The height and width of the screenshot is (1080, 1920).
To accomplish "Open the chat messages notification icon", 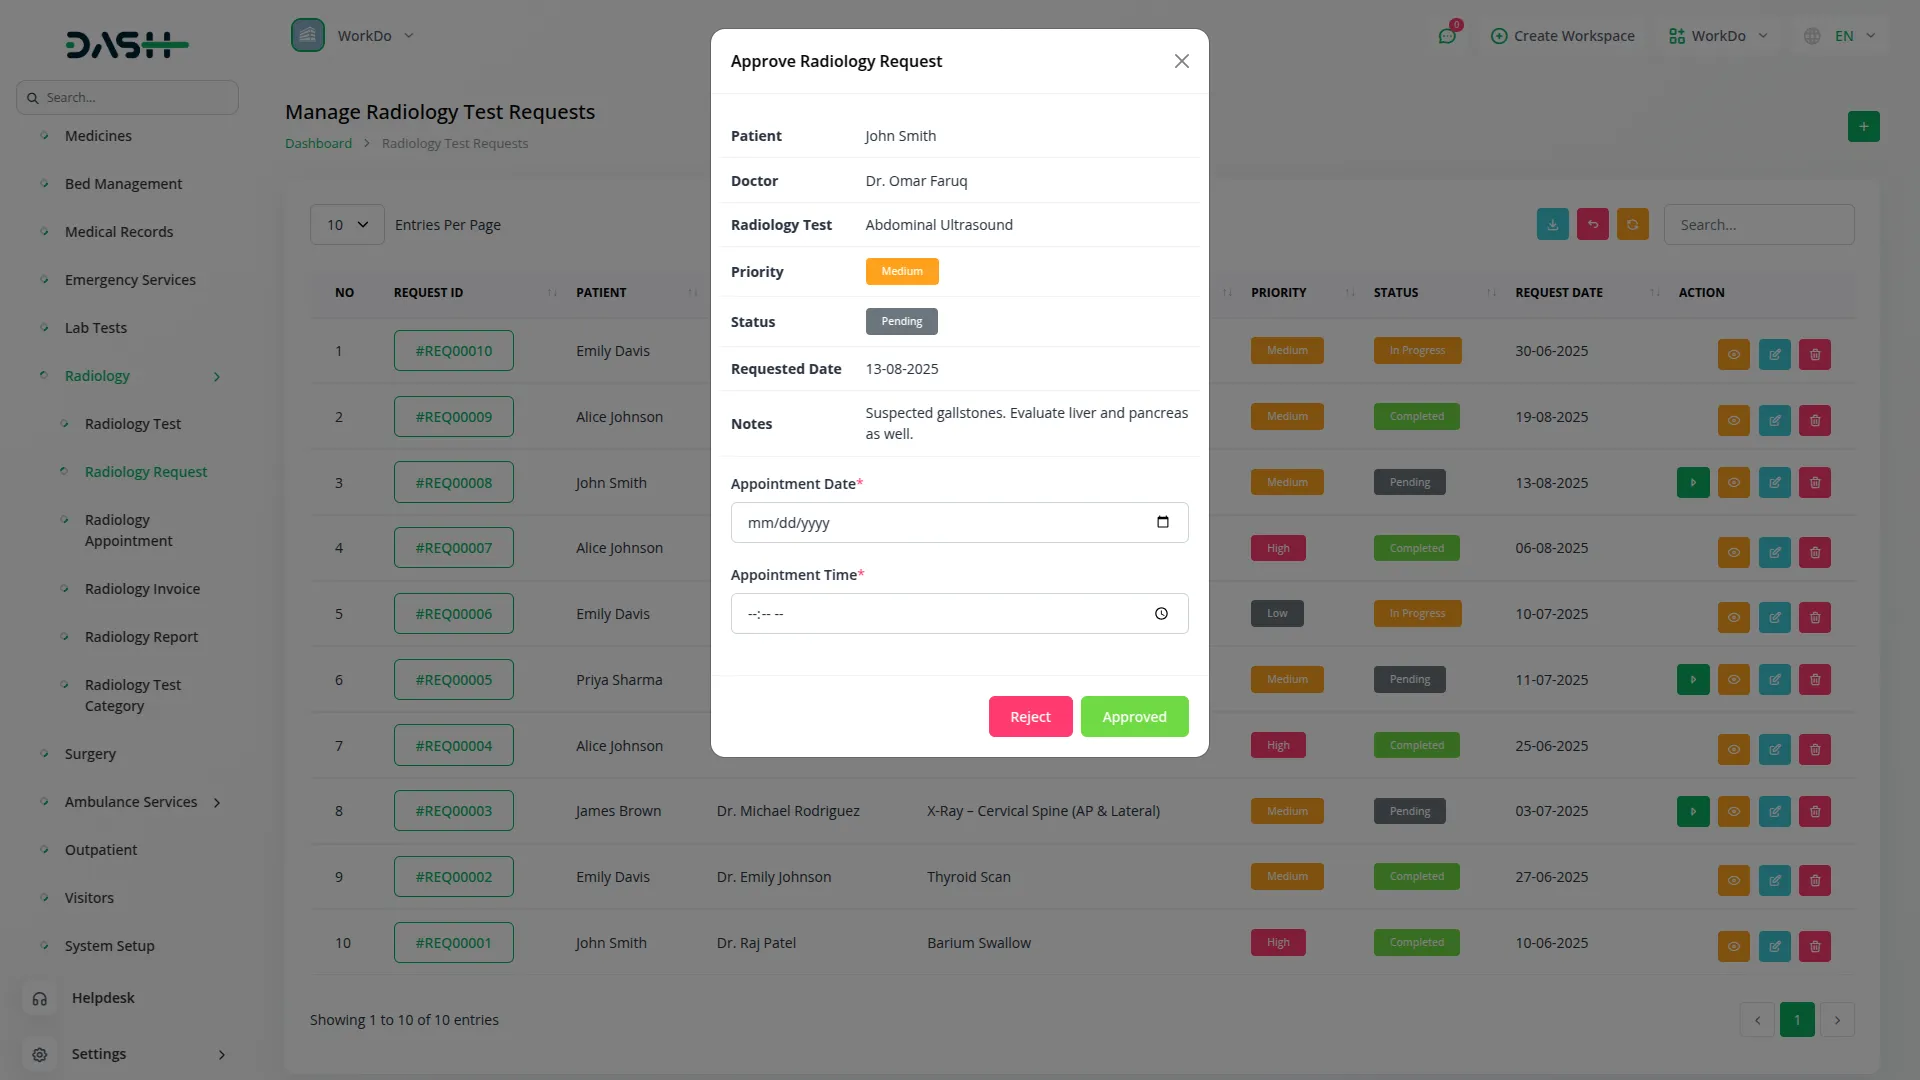I will point(1447,36).
